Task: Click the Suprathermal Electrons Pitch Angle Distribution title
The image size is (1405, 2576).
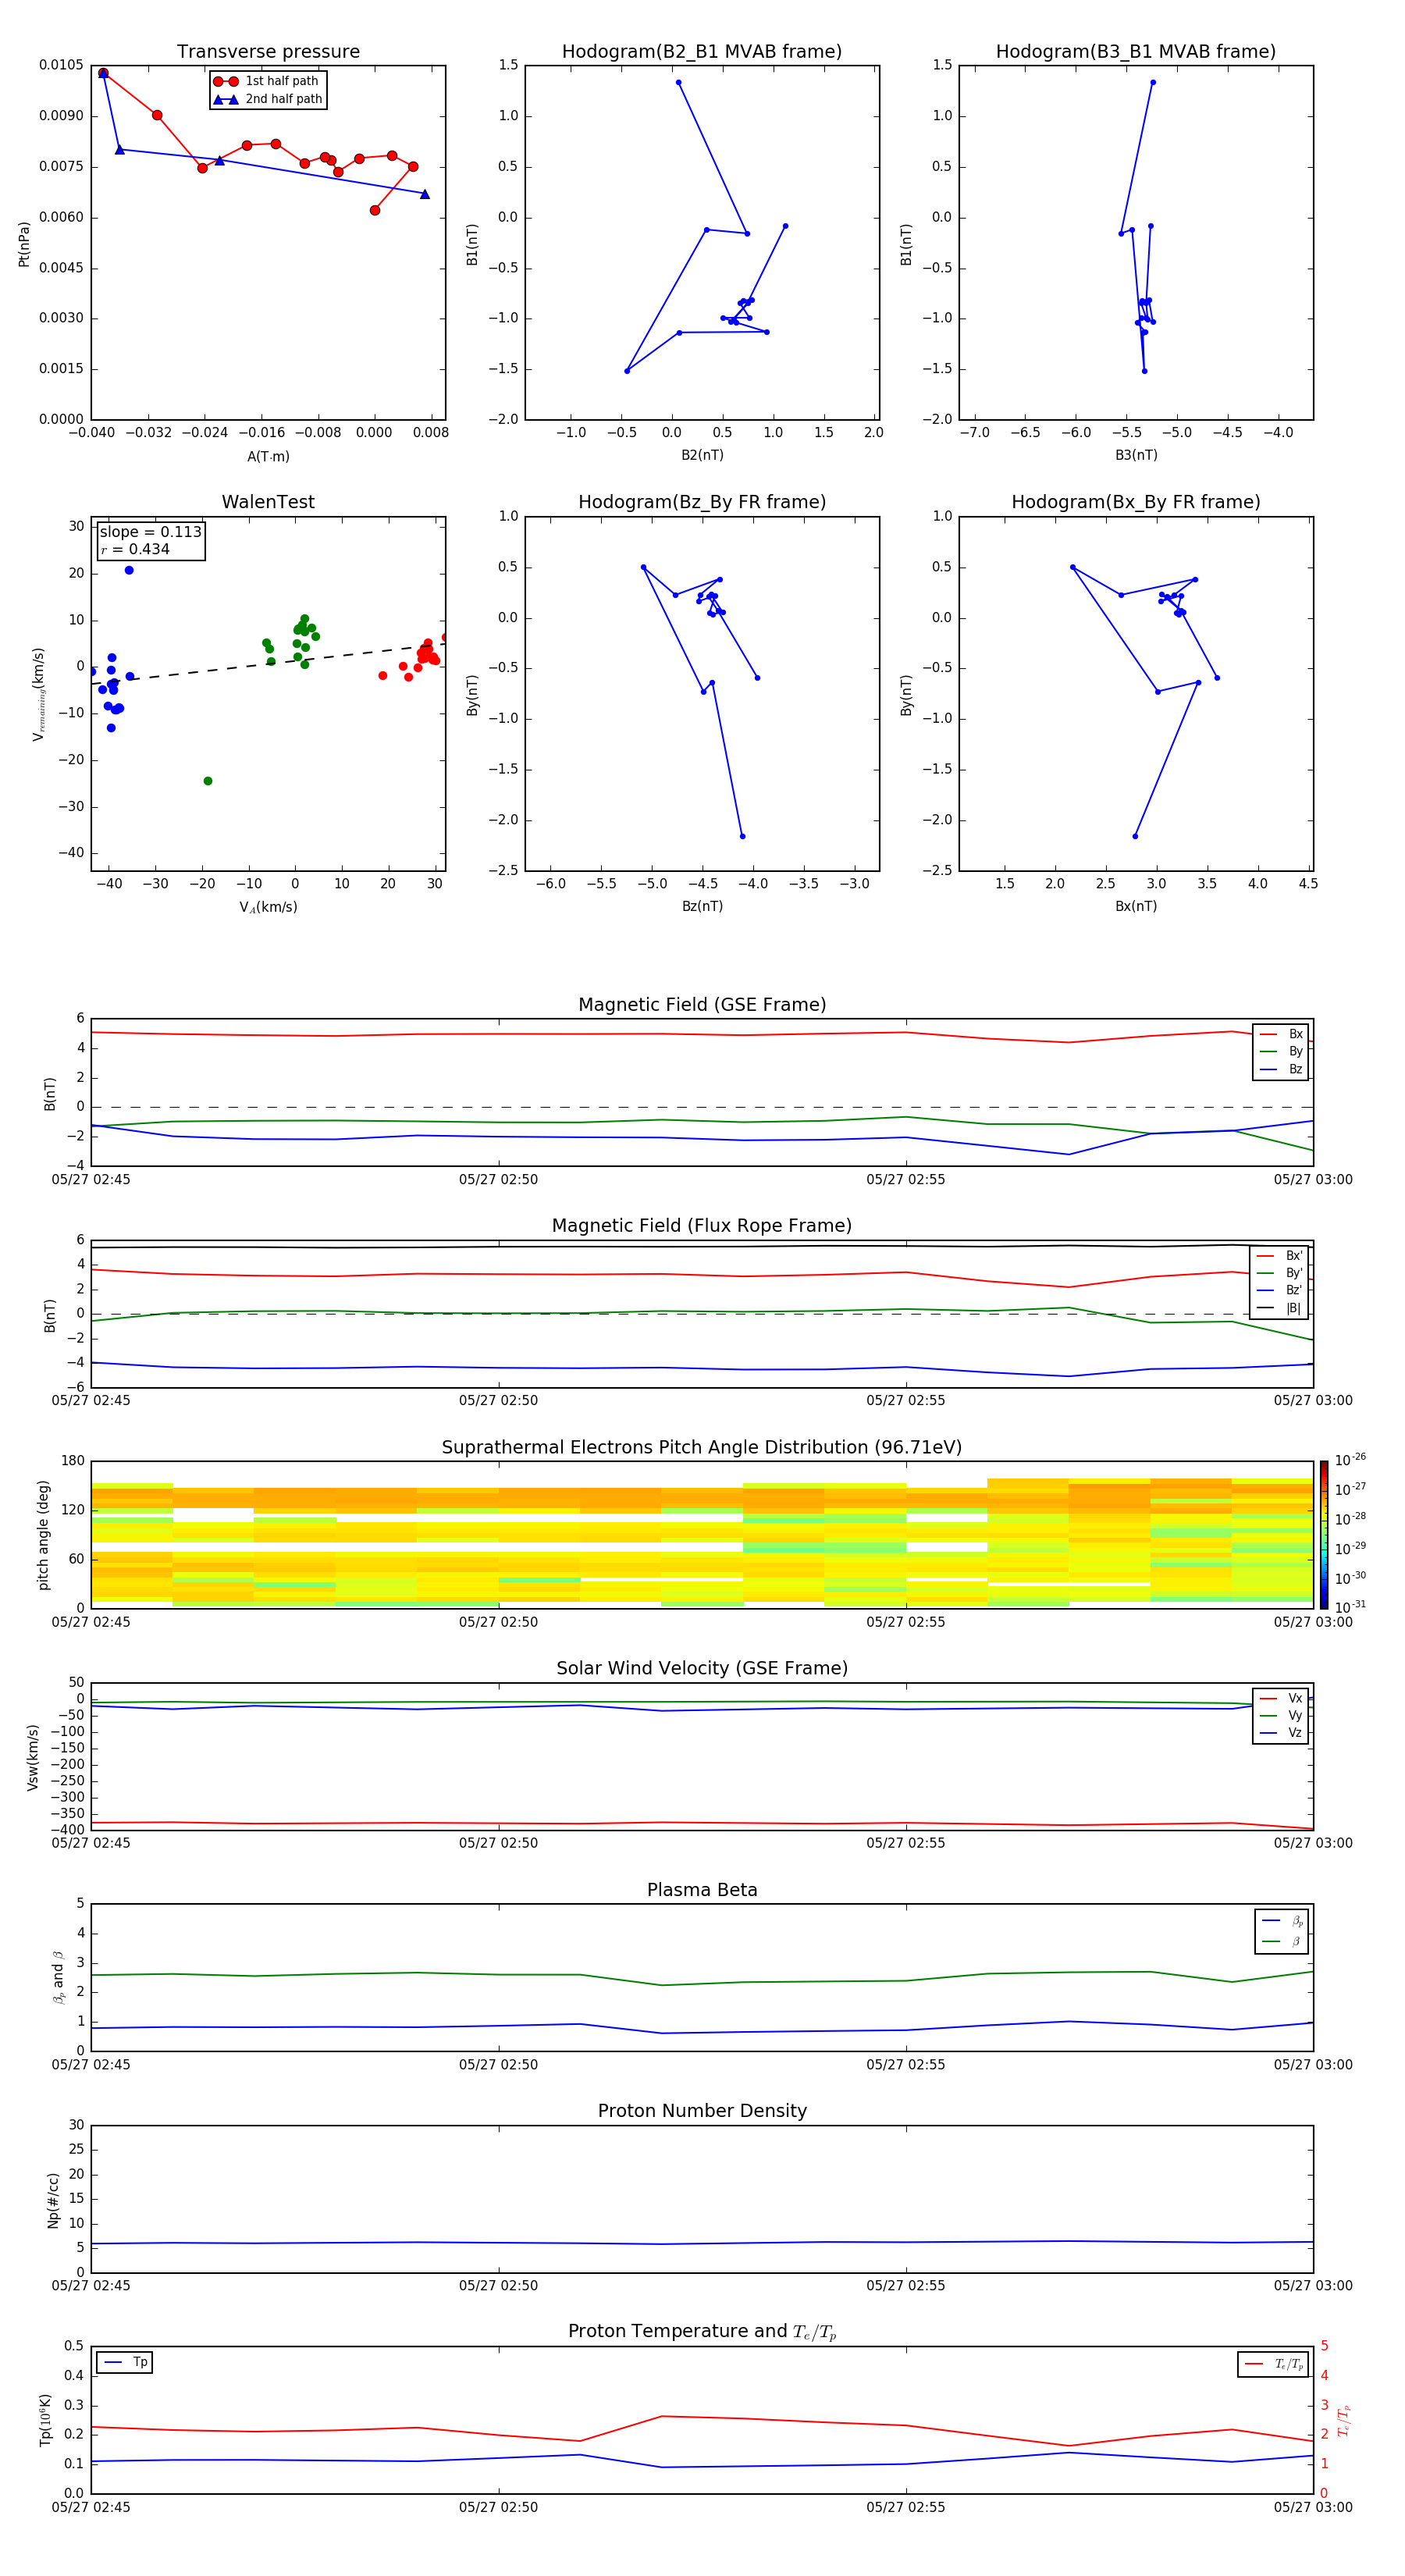Action: pyautogui.click(x=702, y=1447)
